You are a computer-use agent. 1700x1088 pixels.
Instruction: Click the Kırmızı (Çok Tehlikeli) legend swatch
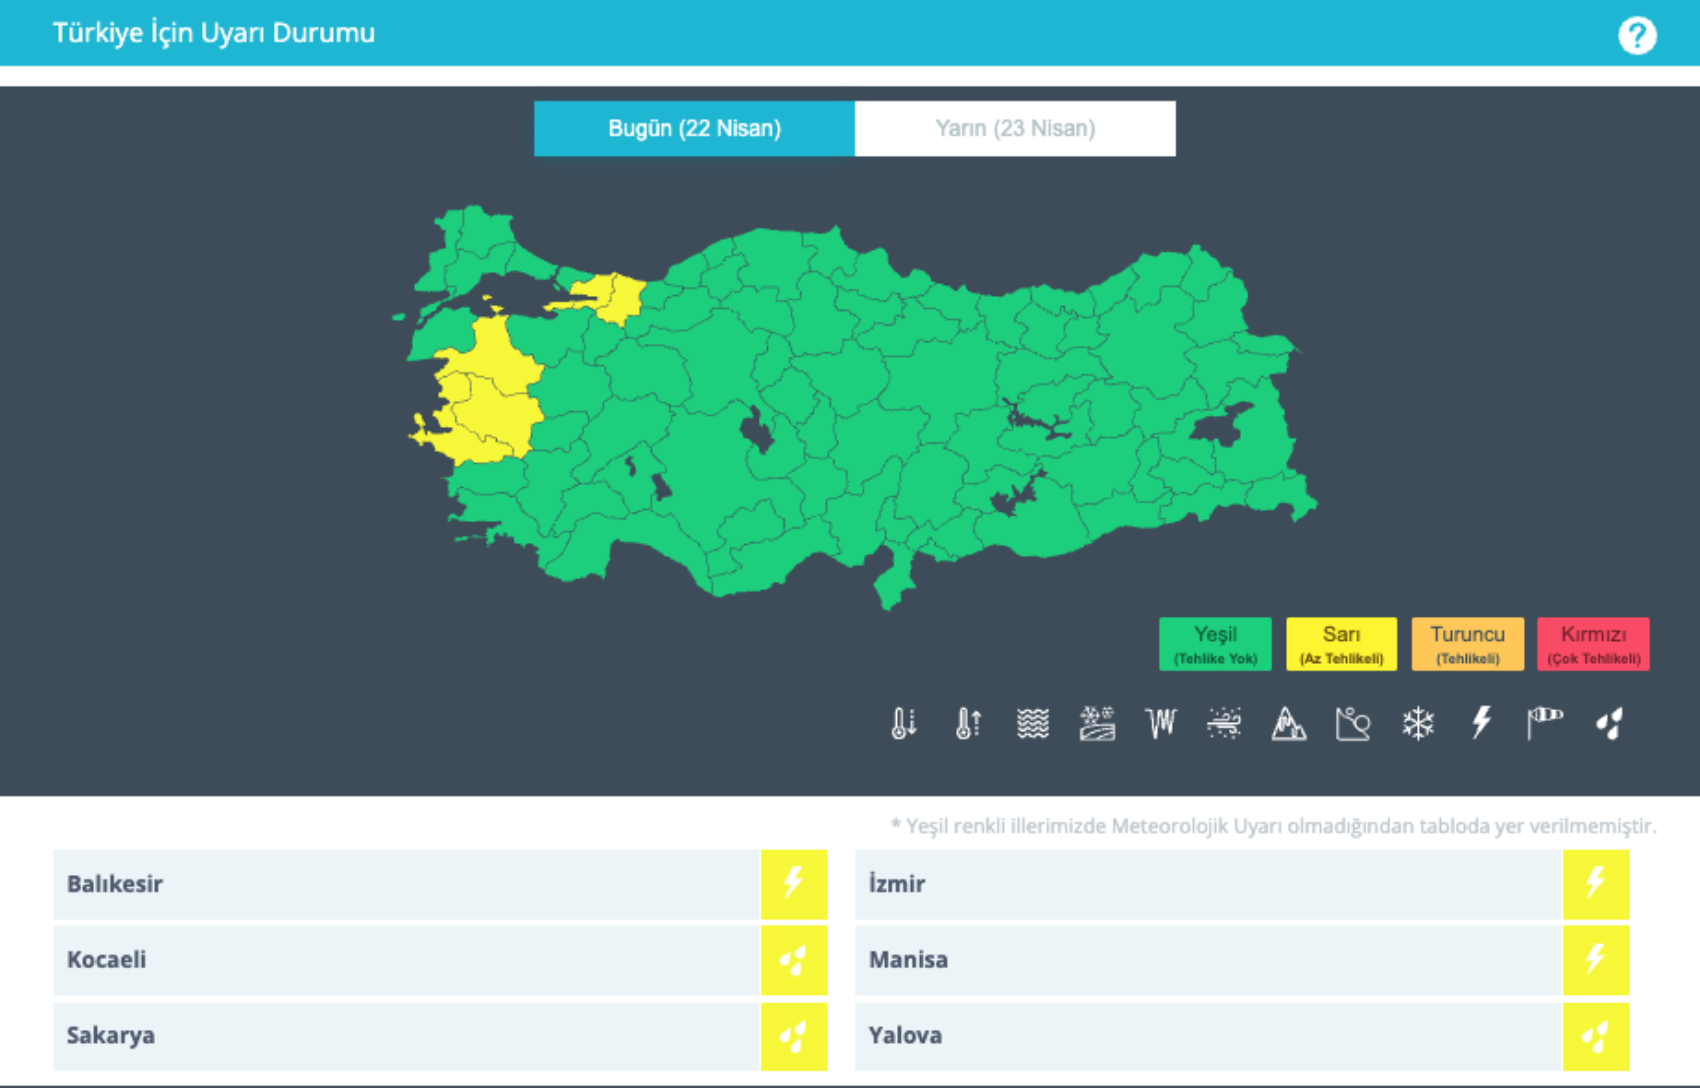tap(1593, 644)
